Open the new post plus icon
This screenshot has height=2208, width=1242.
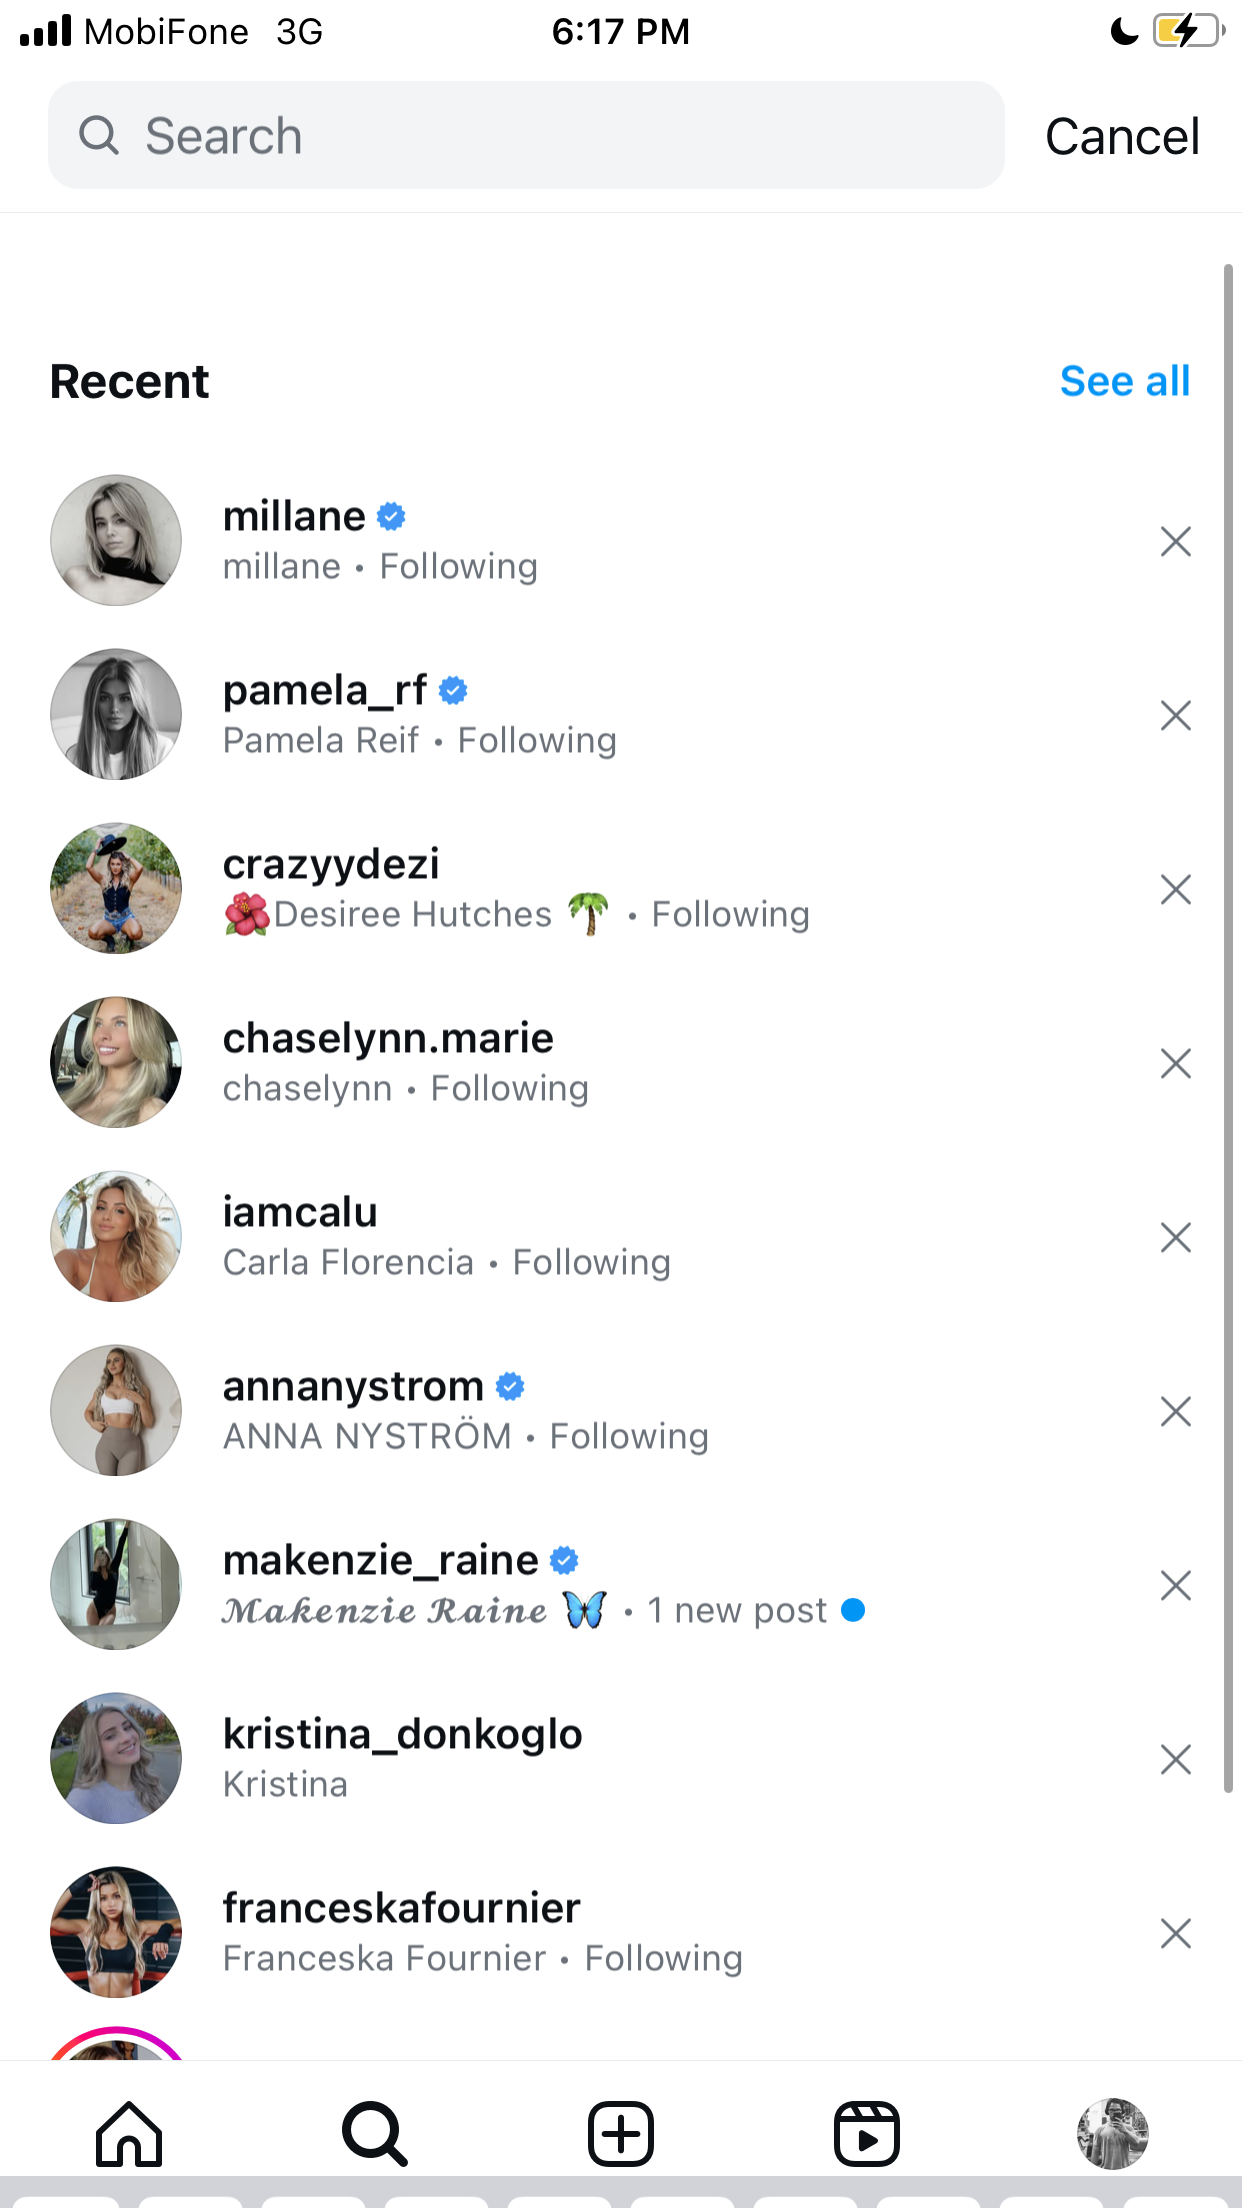(x=621, y=2134)
